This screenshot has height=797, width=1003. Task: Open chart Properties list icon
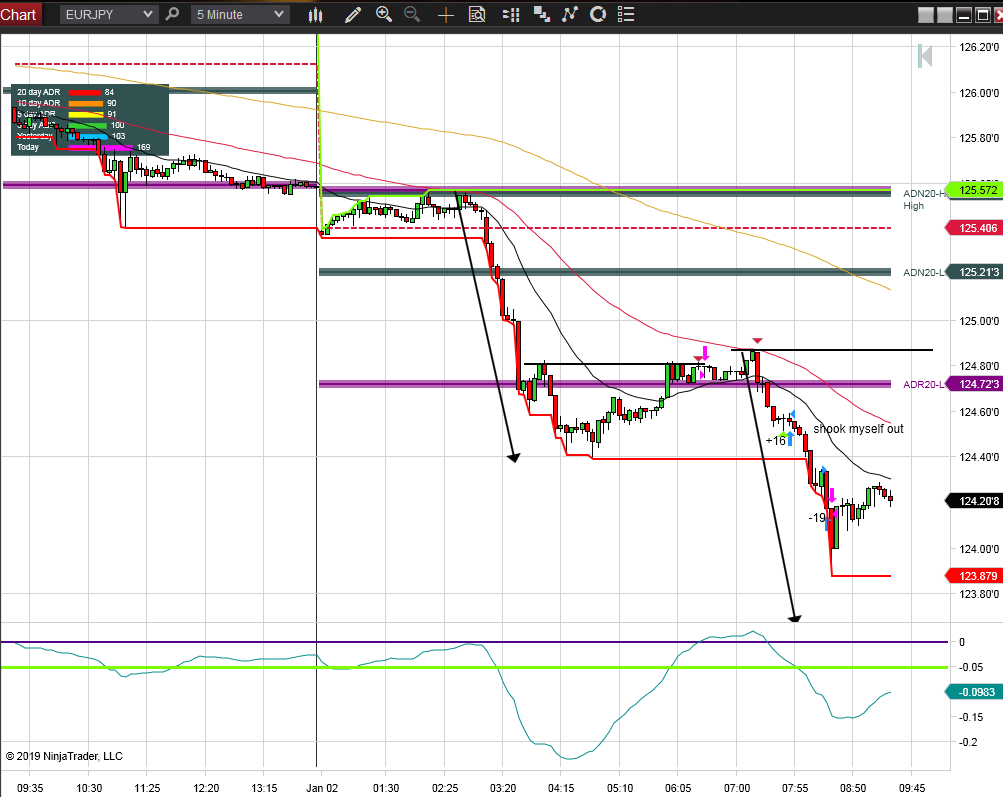(626, 14)
